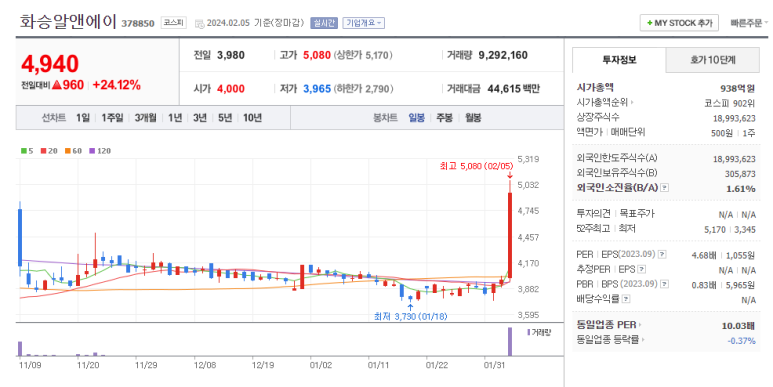This screenshot has width=773, height=387.
Task: Click the 상장주식수 18,993,623 value
Action: coord(734,118)
